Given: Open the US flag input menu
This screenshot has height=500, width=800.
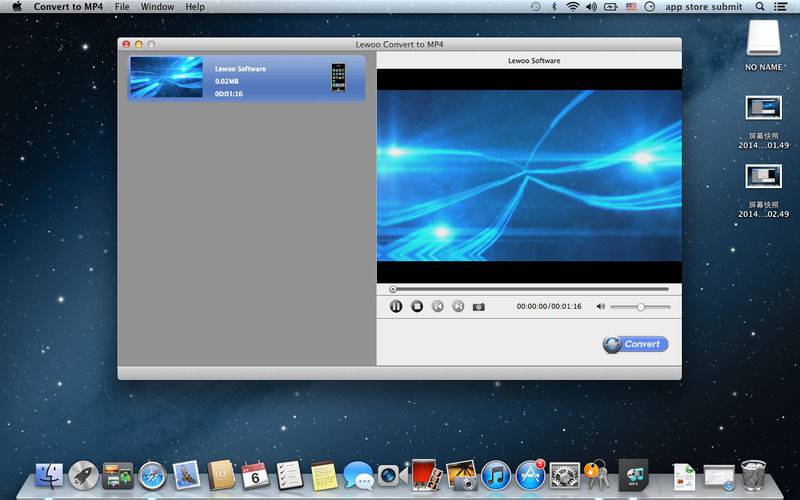Looking at the screenshot, I should [631, 7].
